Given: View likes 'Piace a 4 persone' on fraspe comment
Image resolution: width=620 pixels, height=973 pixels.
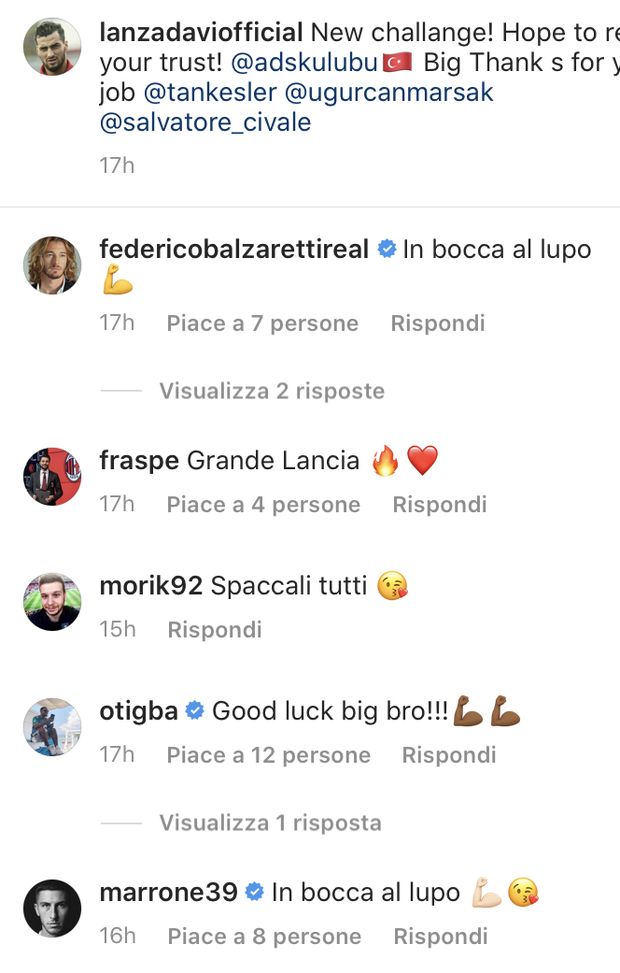Looking at the screenshot, I should point(263,504).
